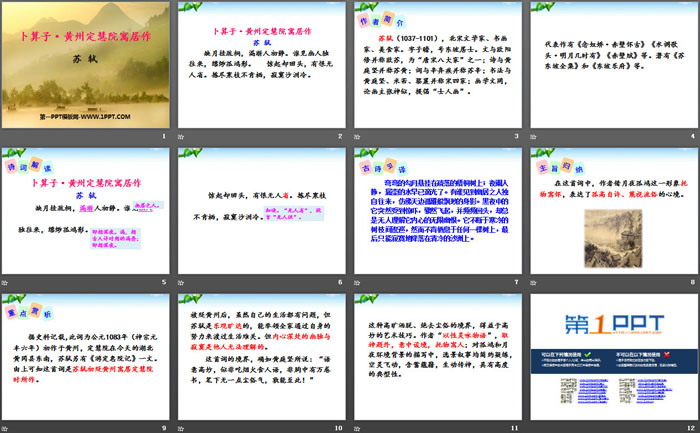Select slide 11 thumbnail
The height and width of the screenshot is (433, 700).
(x=435, y=355)
